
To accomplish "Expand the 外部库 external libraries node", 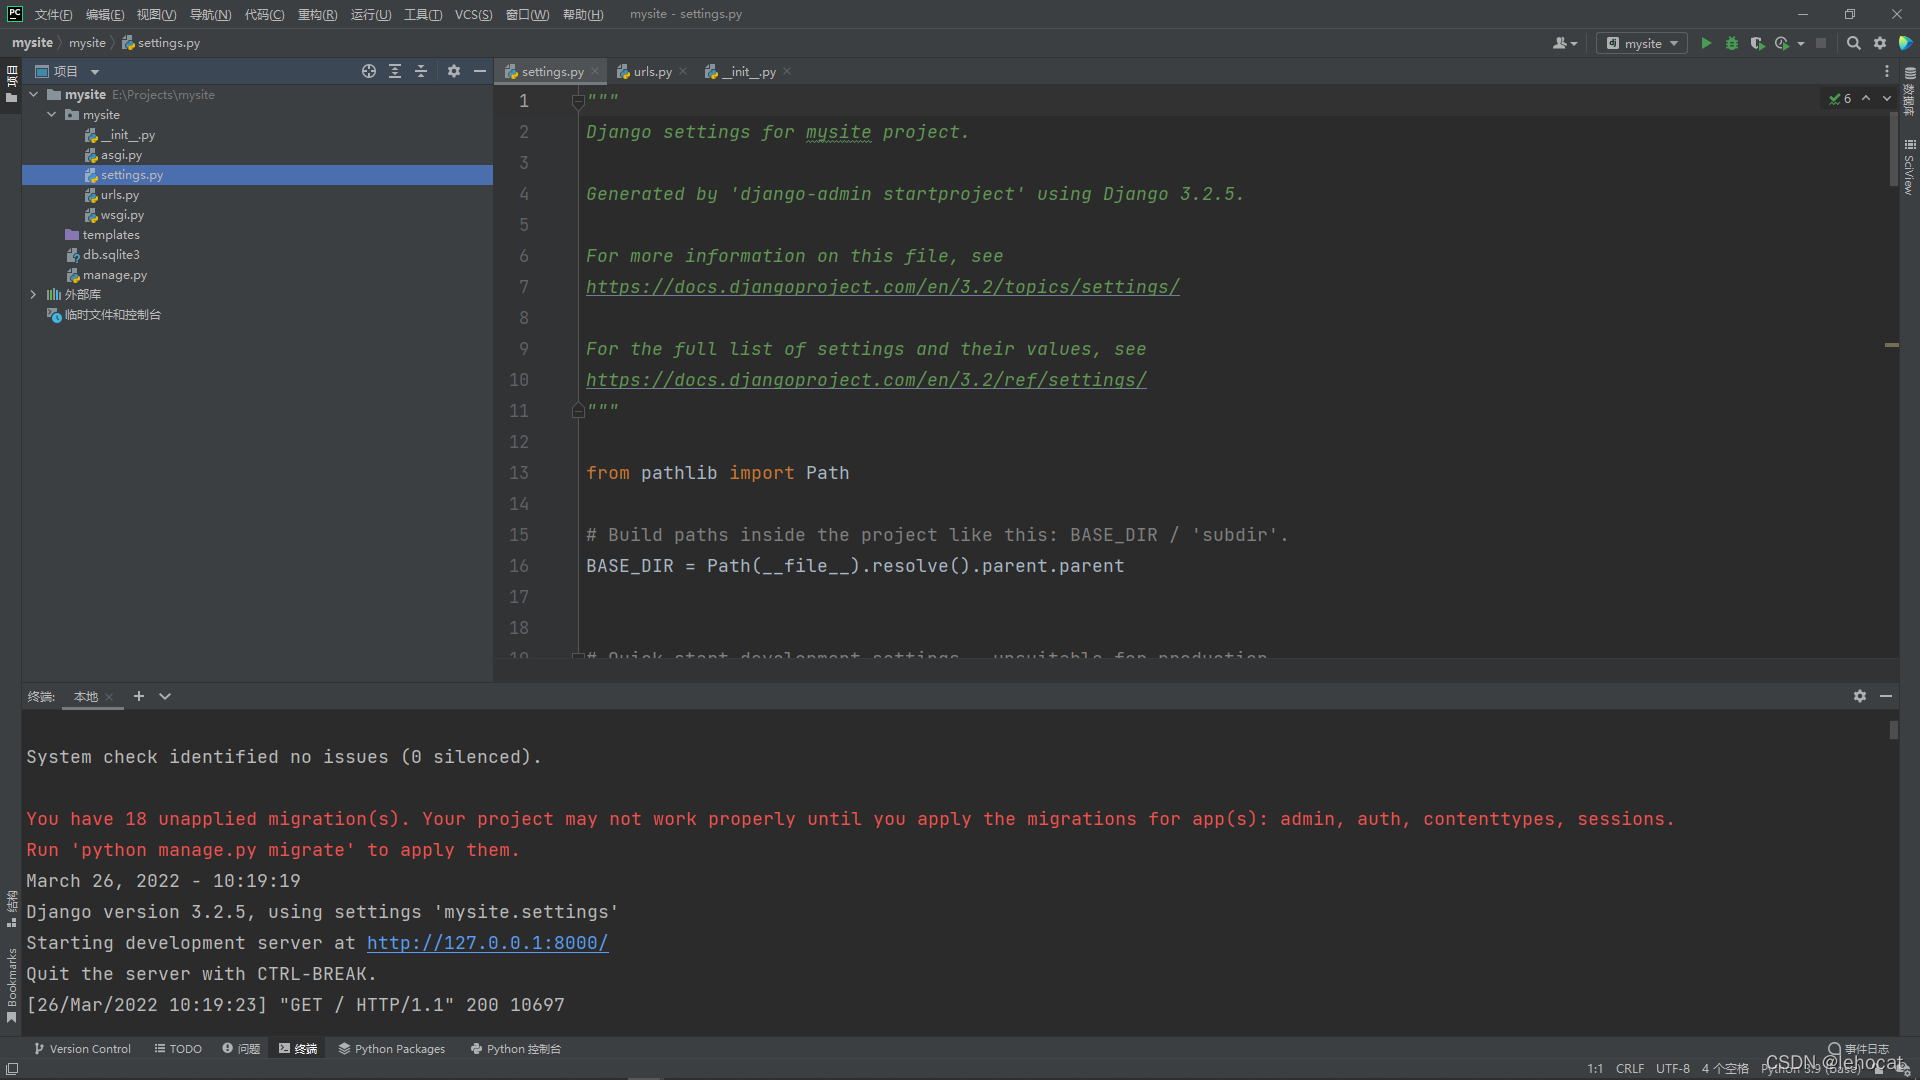I will 34,295.
